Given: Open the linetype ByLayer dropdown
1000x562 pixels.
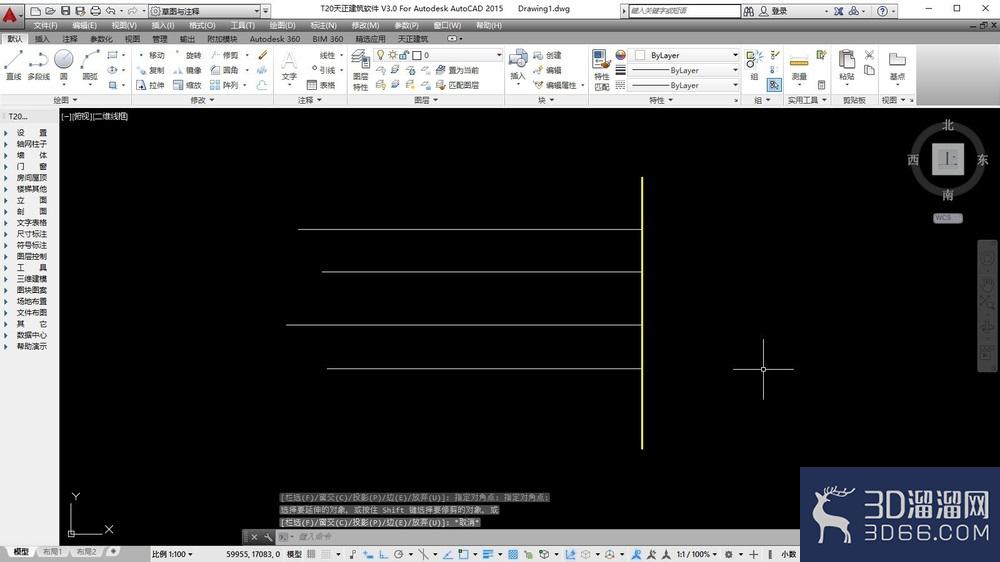Looking at the screenshot, I should [684, 85].
